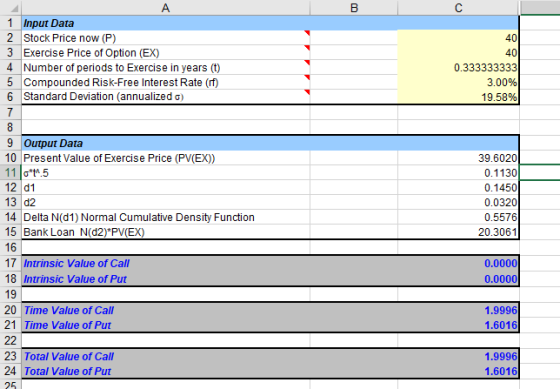Image resolution: width=560 pixels, height=389 pixels.
Task: Select the 19.58% standard deviation cell
Action: [x=458, y=97]
